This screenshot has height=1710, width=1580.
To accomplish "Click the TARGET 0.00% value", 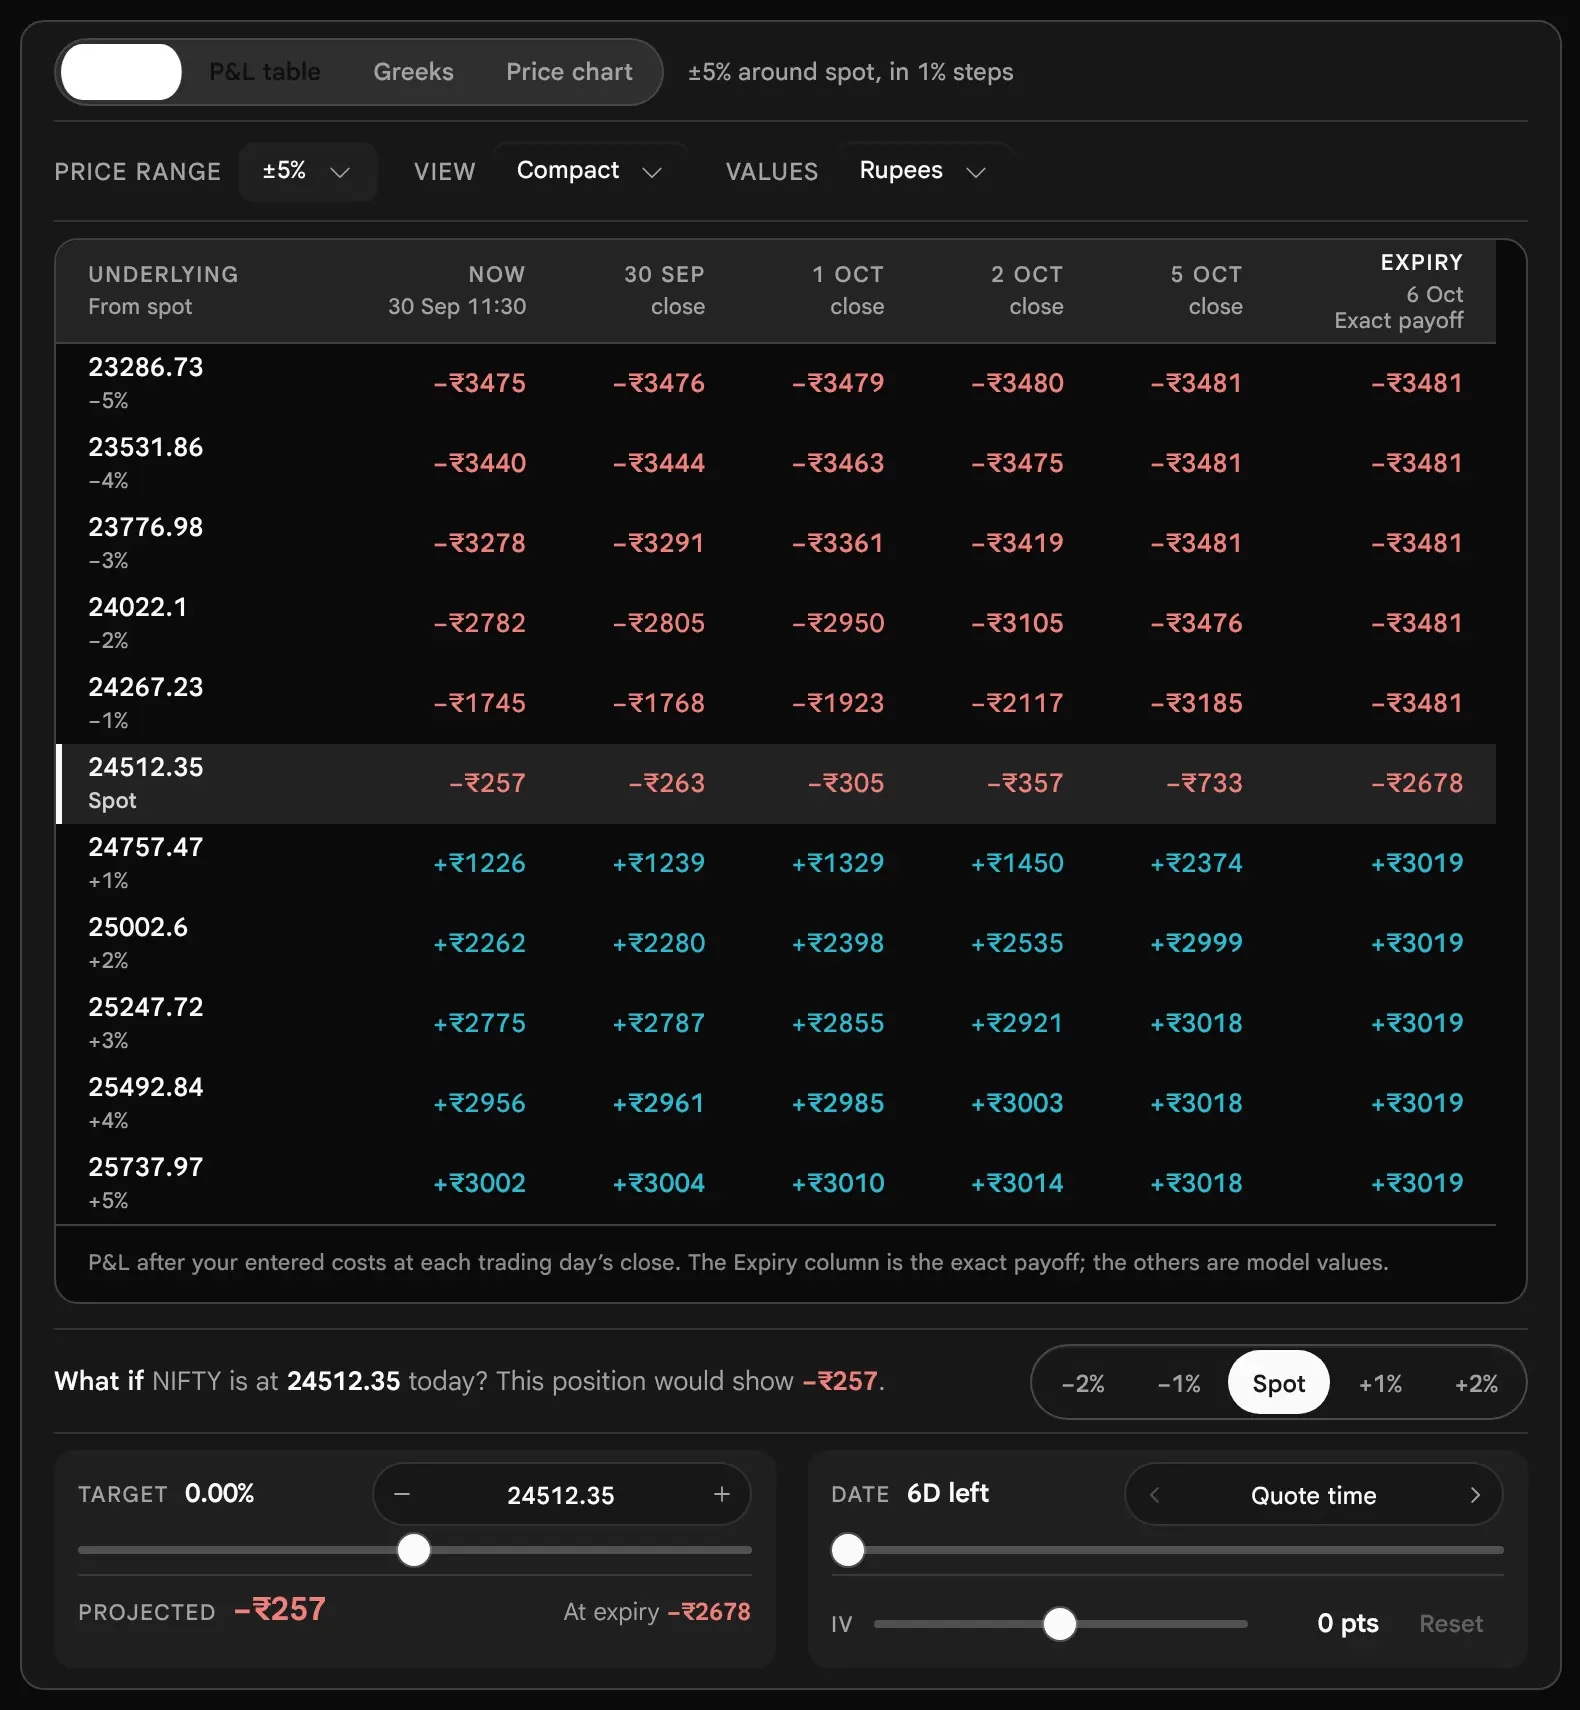I will click(219, 1493).
